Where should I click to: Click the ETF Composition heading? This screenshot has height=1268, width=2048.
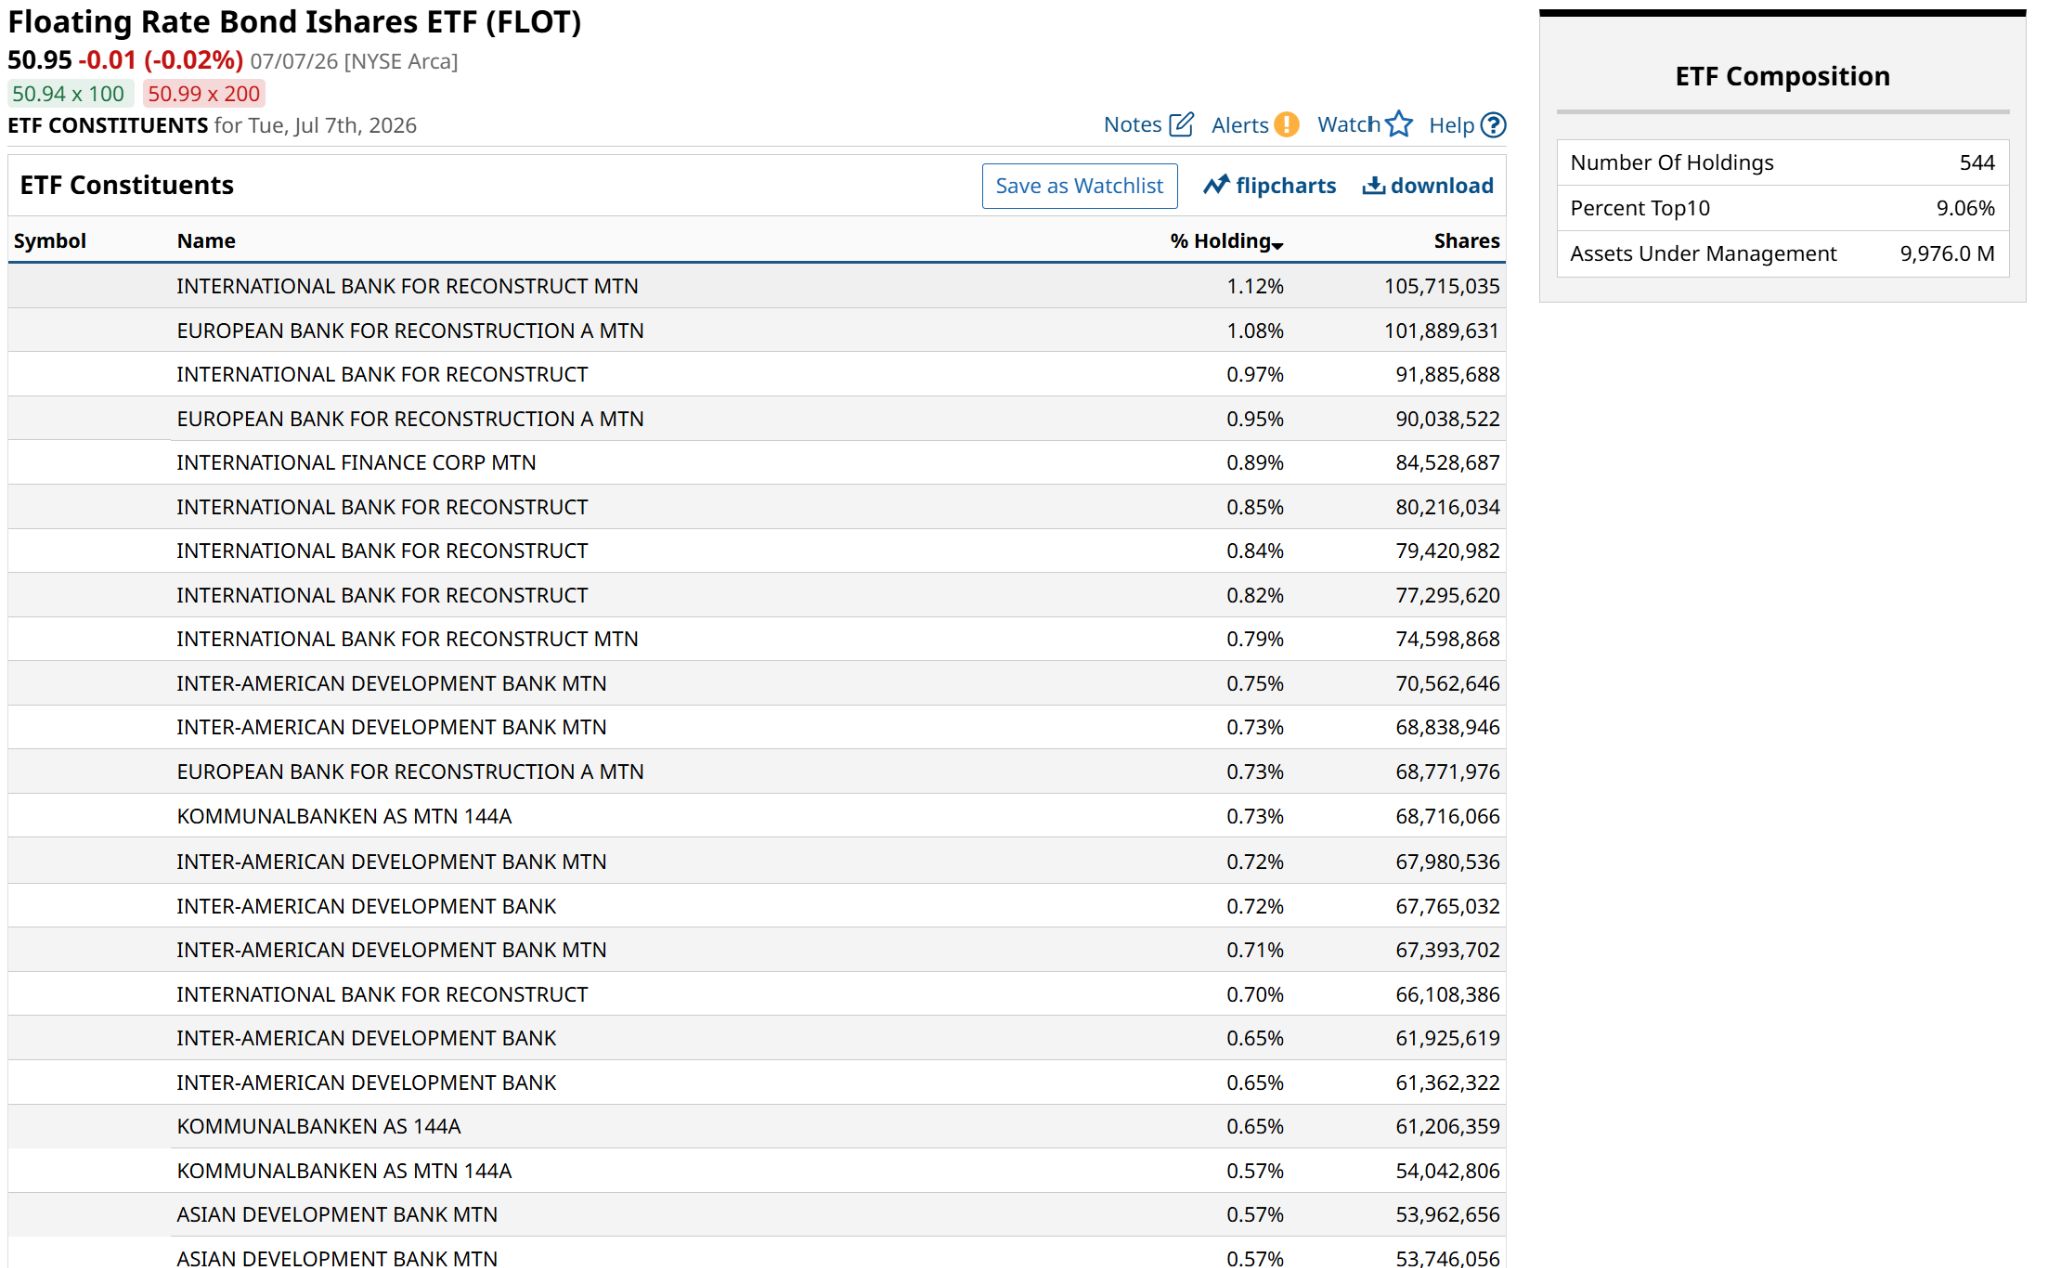point(1783,76)
